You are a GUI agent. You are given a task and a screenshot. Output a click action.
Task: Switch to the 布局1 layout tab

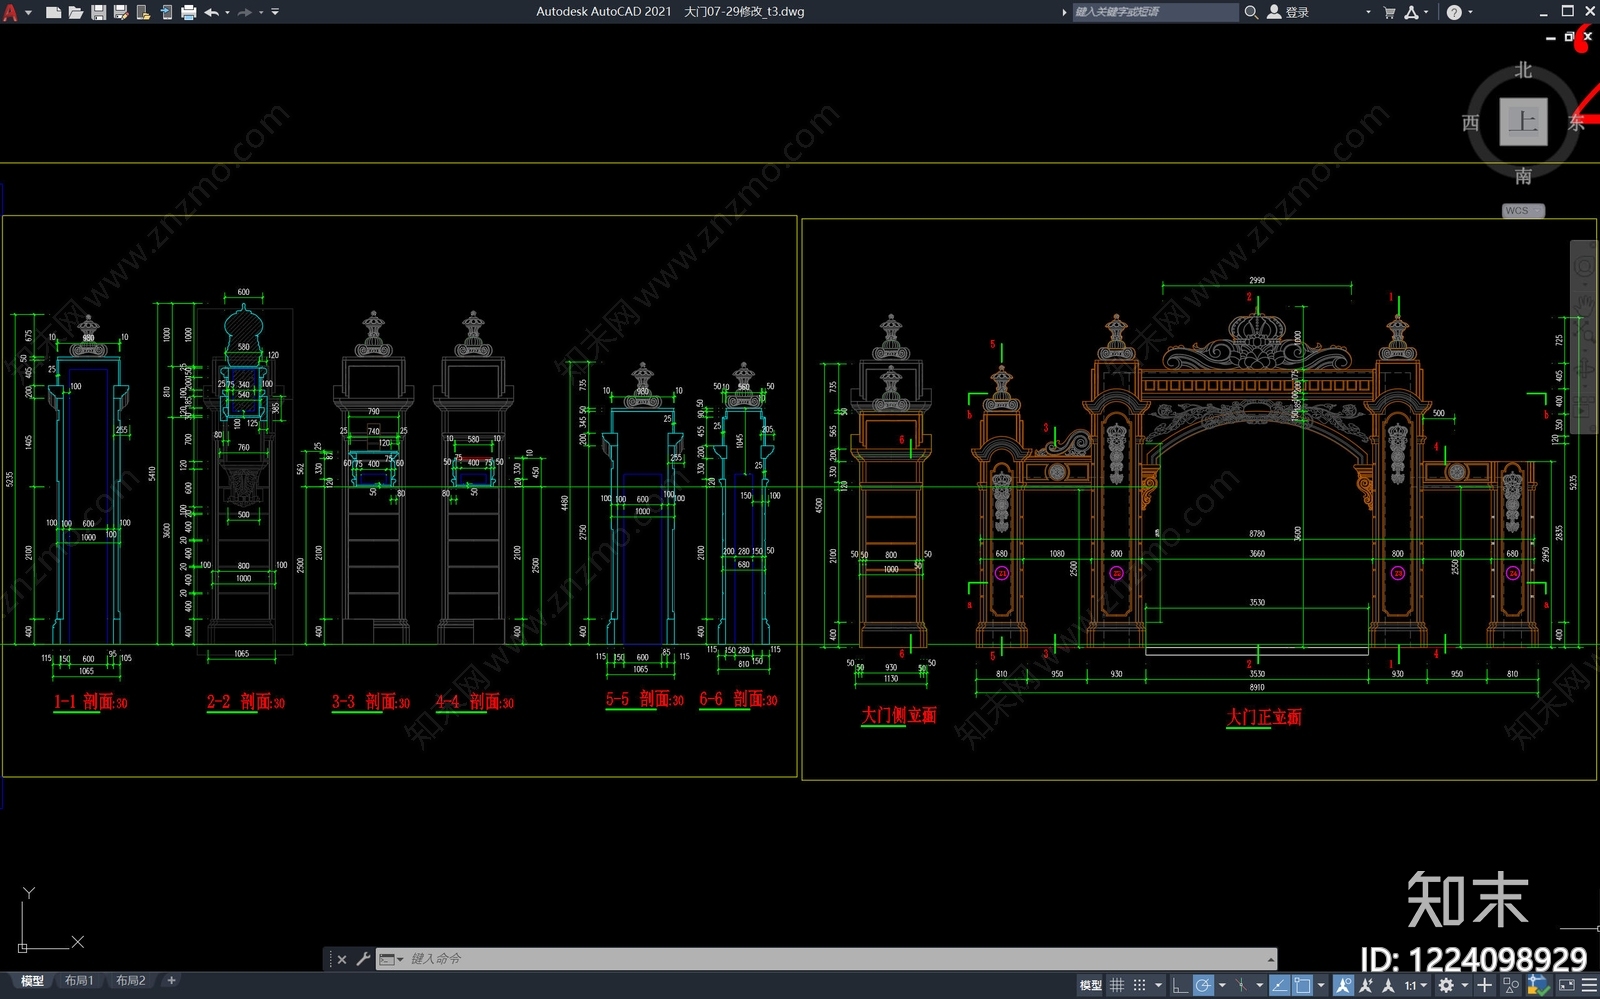click(x=79, y=981)
